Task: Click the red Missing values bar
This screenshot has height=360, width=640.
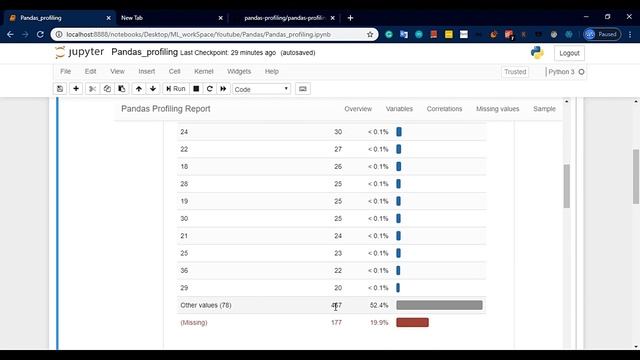Action: (412, 322)
